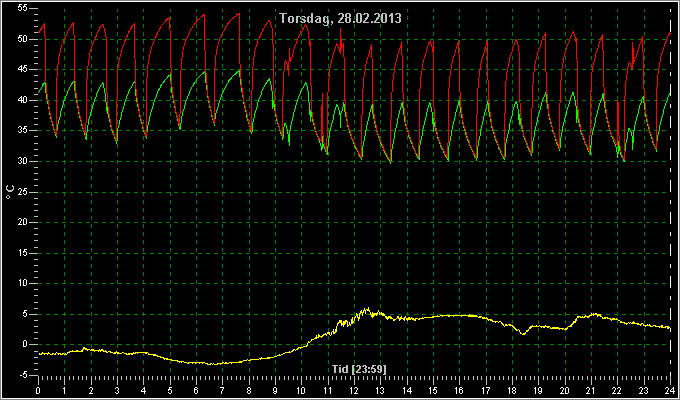
Task: Click hour "23" on the time axis
Action: [x=644, y=390]
